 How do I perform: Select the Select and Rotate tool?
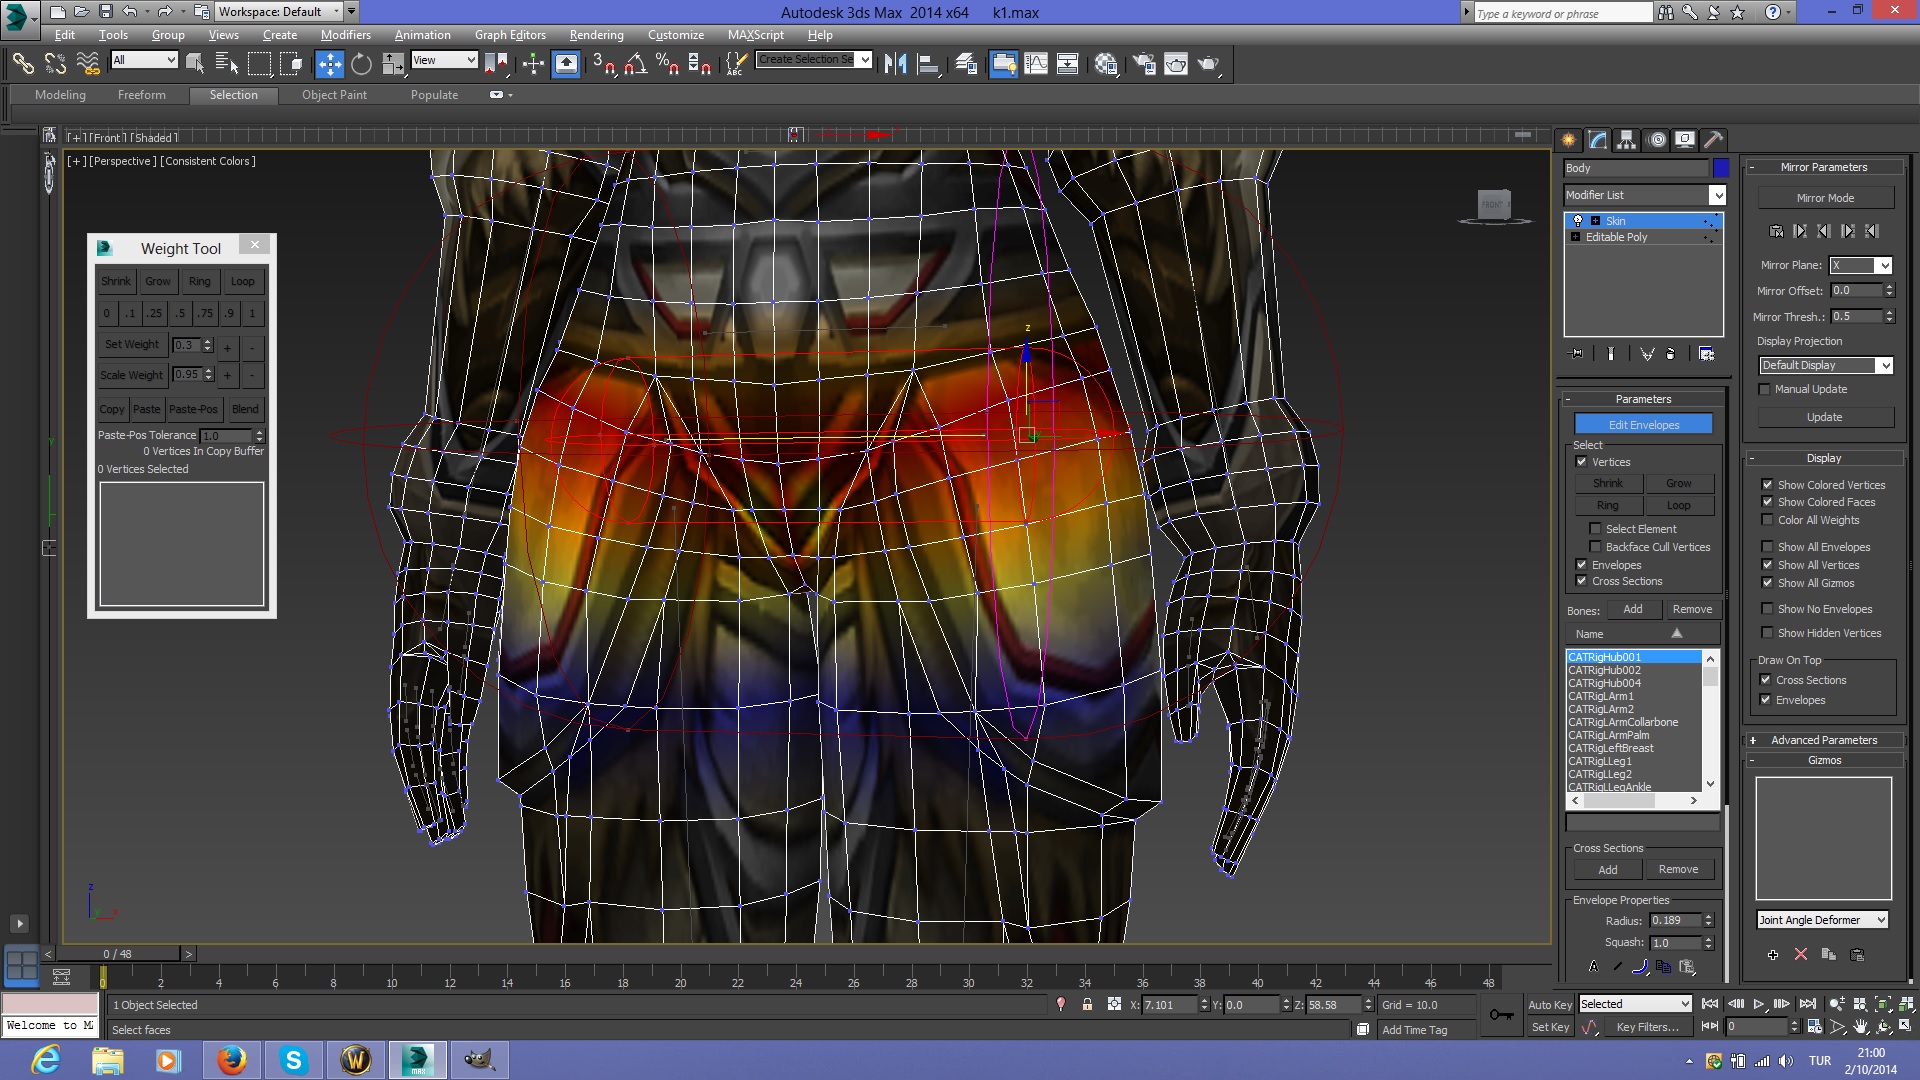tap(361, 64)
